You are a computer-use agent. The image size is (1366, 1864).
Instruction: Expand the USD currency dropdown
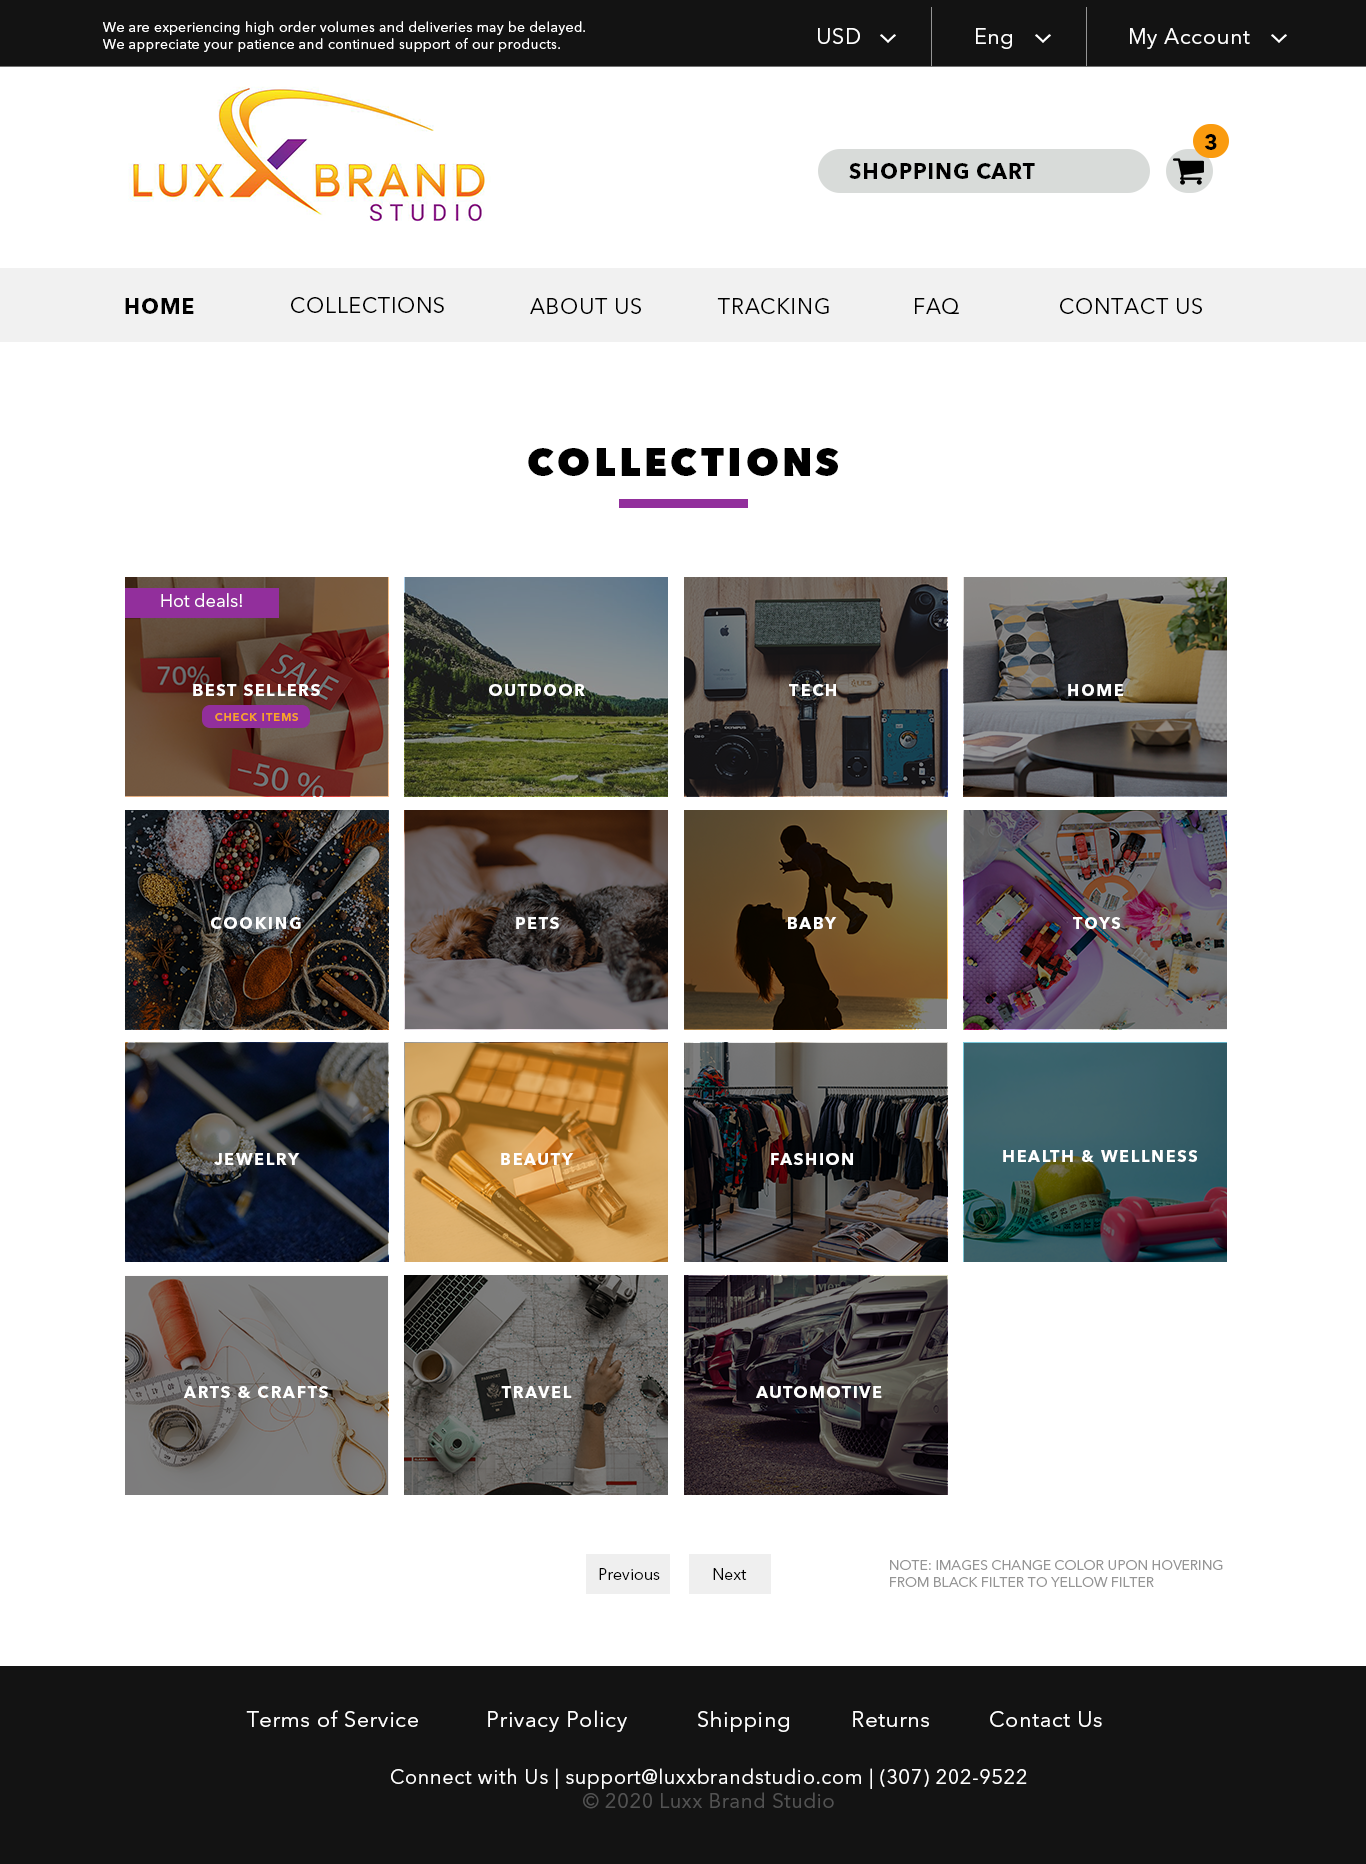856,37
